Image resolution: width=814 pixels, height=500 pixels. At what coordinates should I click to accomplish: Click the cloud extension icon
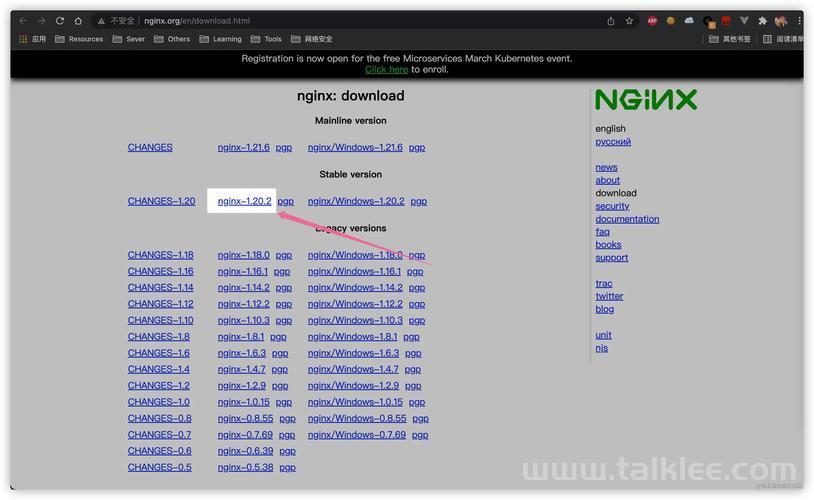click(689, 21)
